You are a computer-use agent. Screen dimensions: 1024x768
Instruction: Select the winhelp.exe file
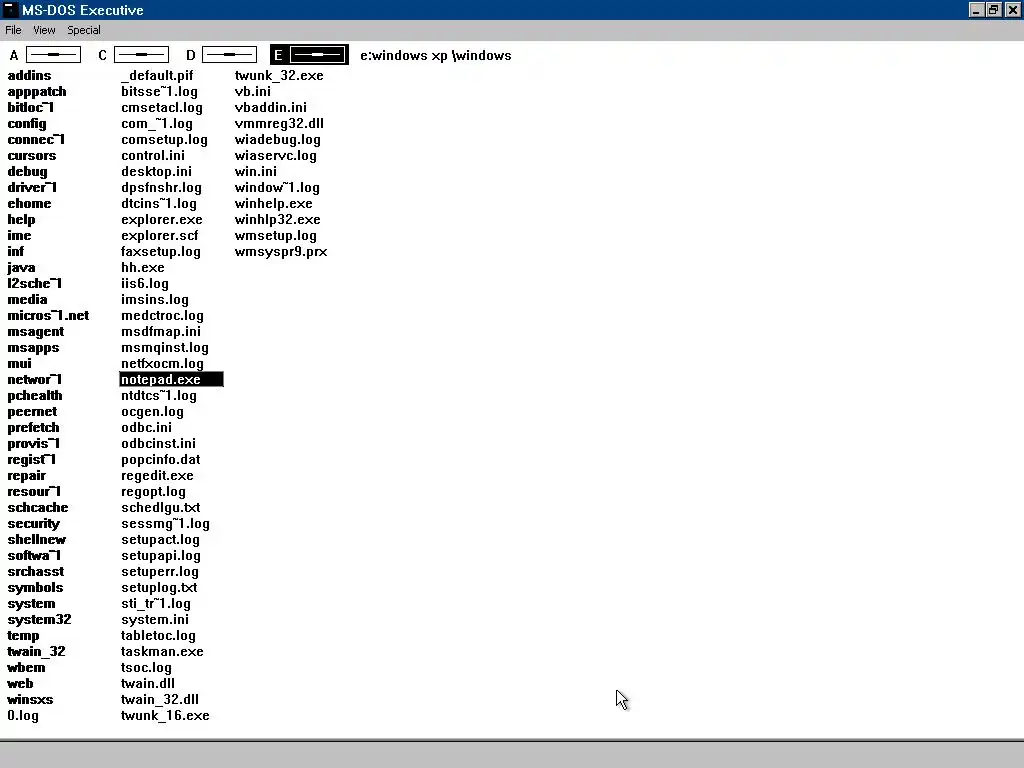coord(274,204)
